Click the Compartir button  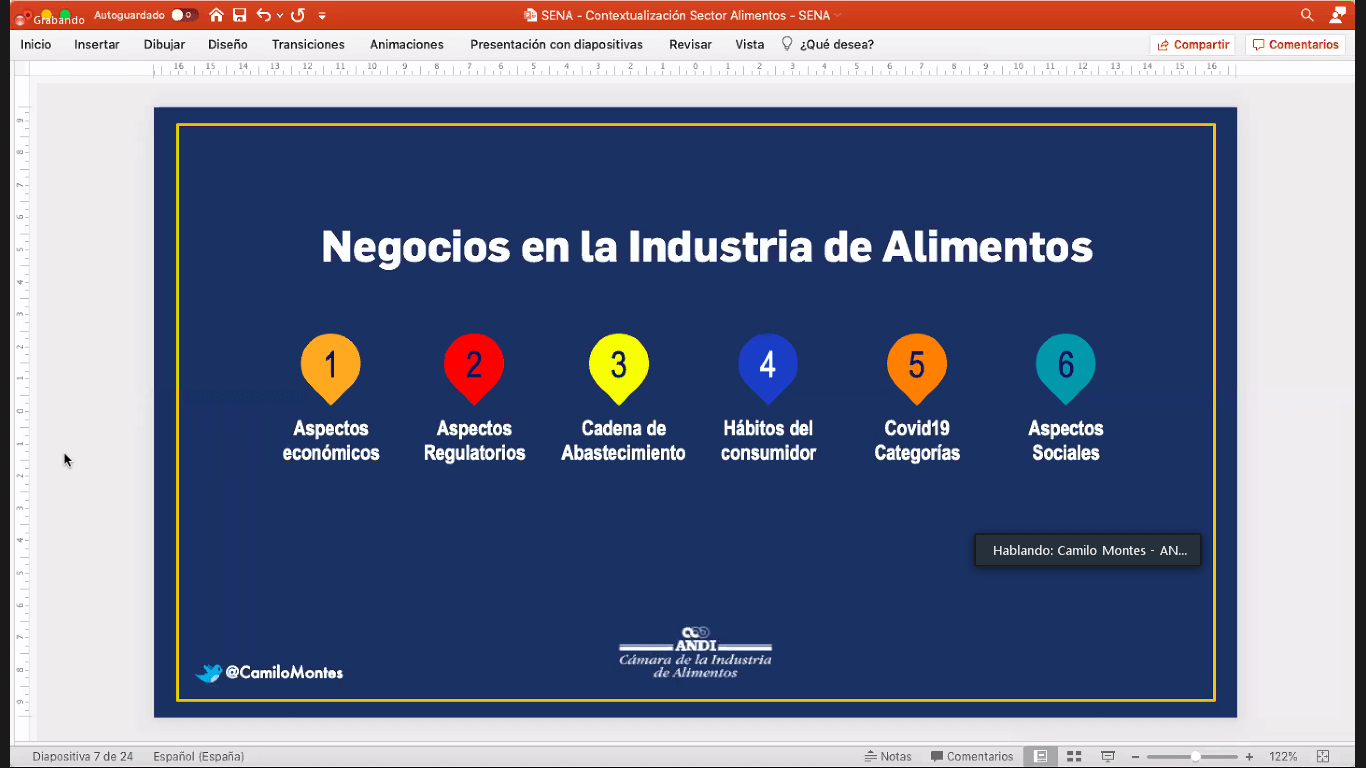[x=1193, y=44]
